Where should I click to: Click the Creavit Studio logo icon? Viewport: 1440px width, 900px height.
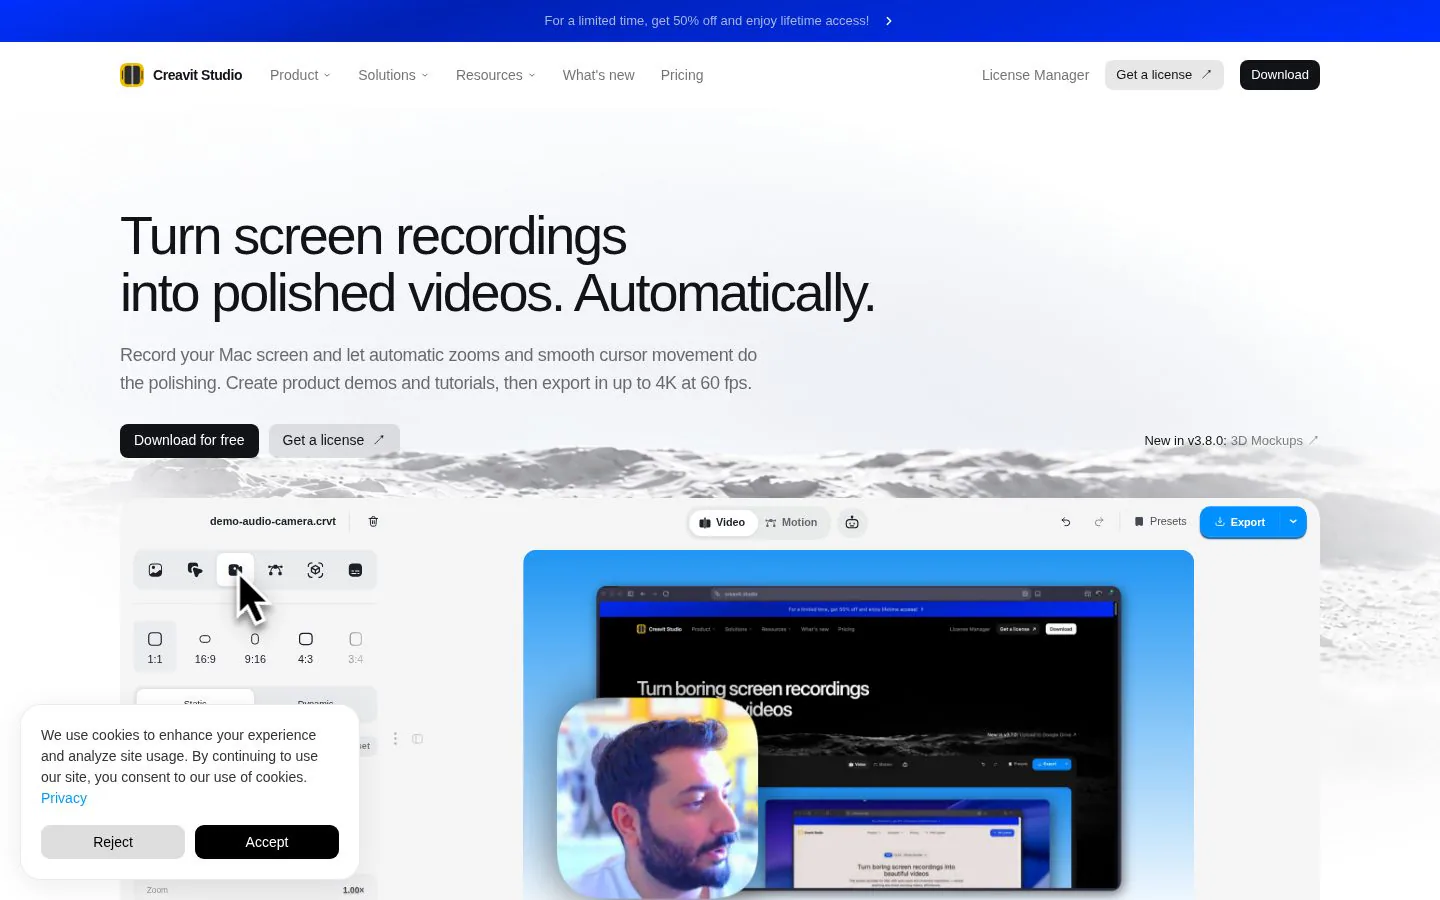tap(132, 75)
